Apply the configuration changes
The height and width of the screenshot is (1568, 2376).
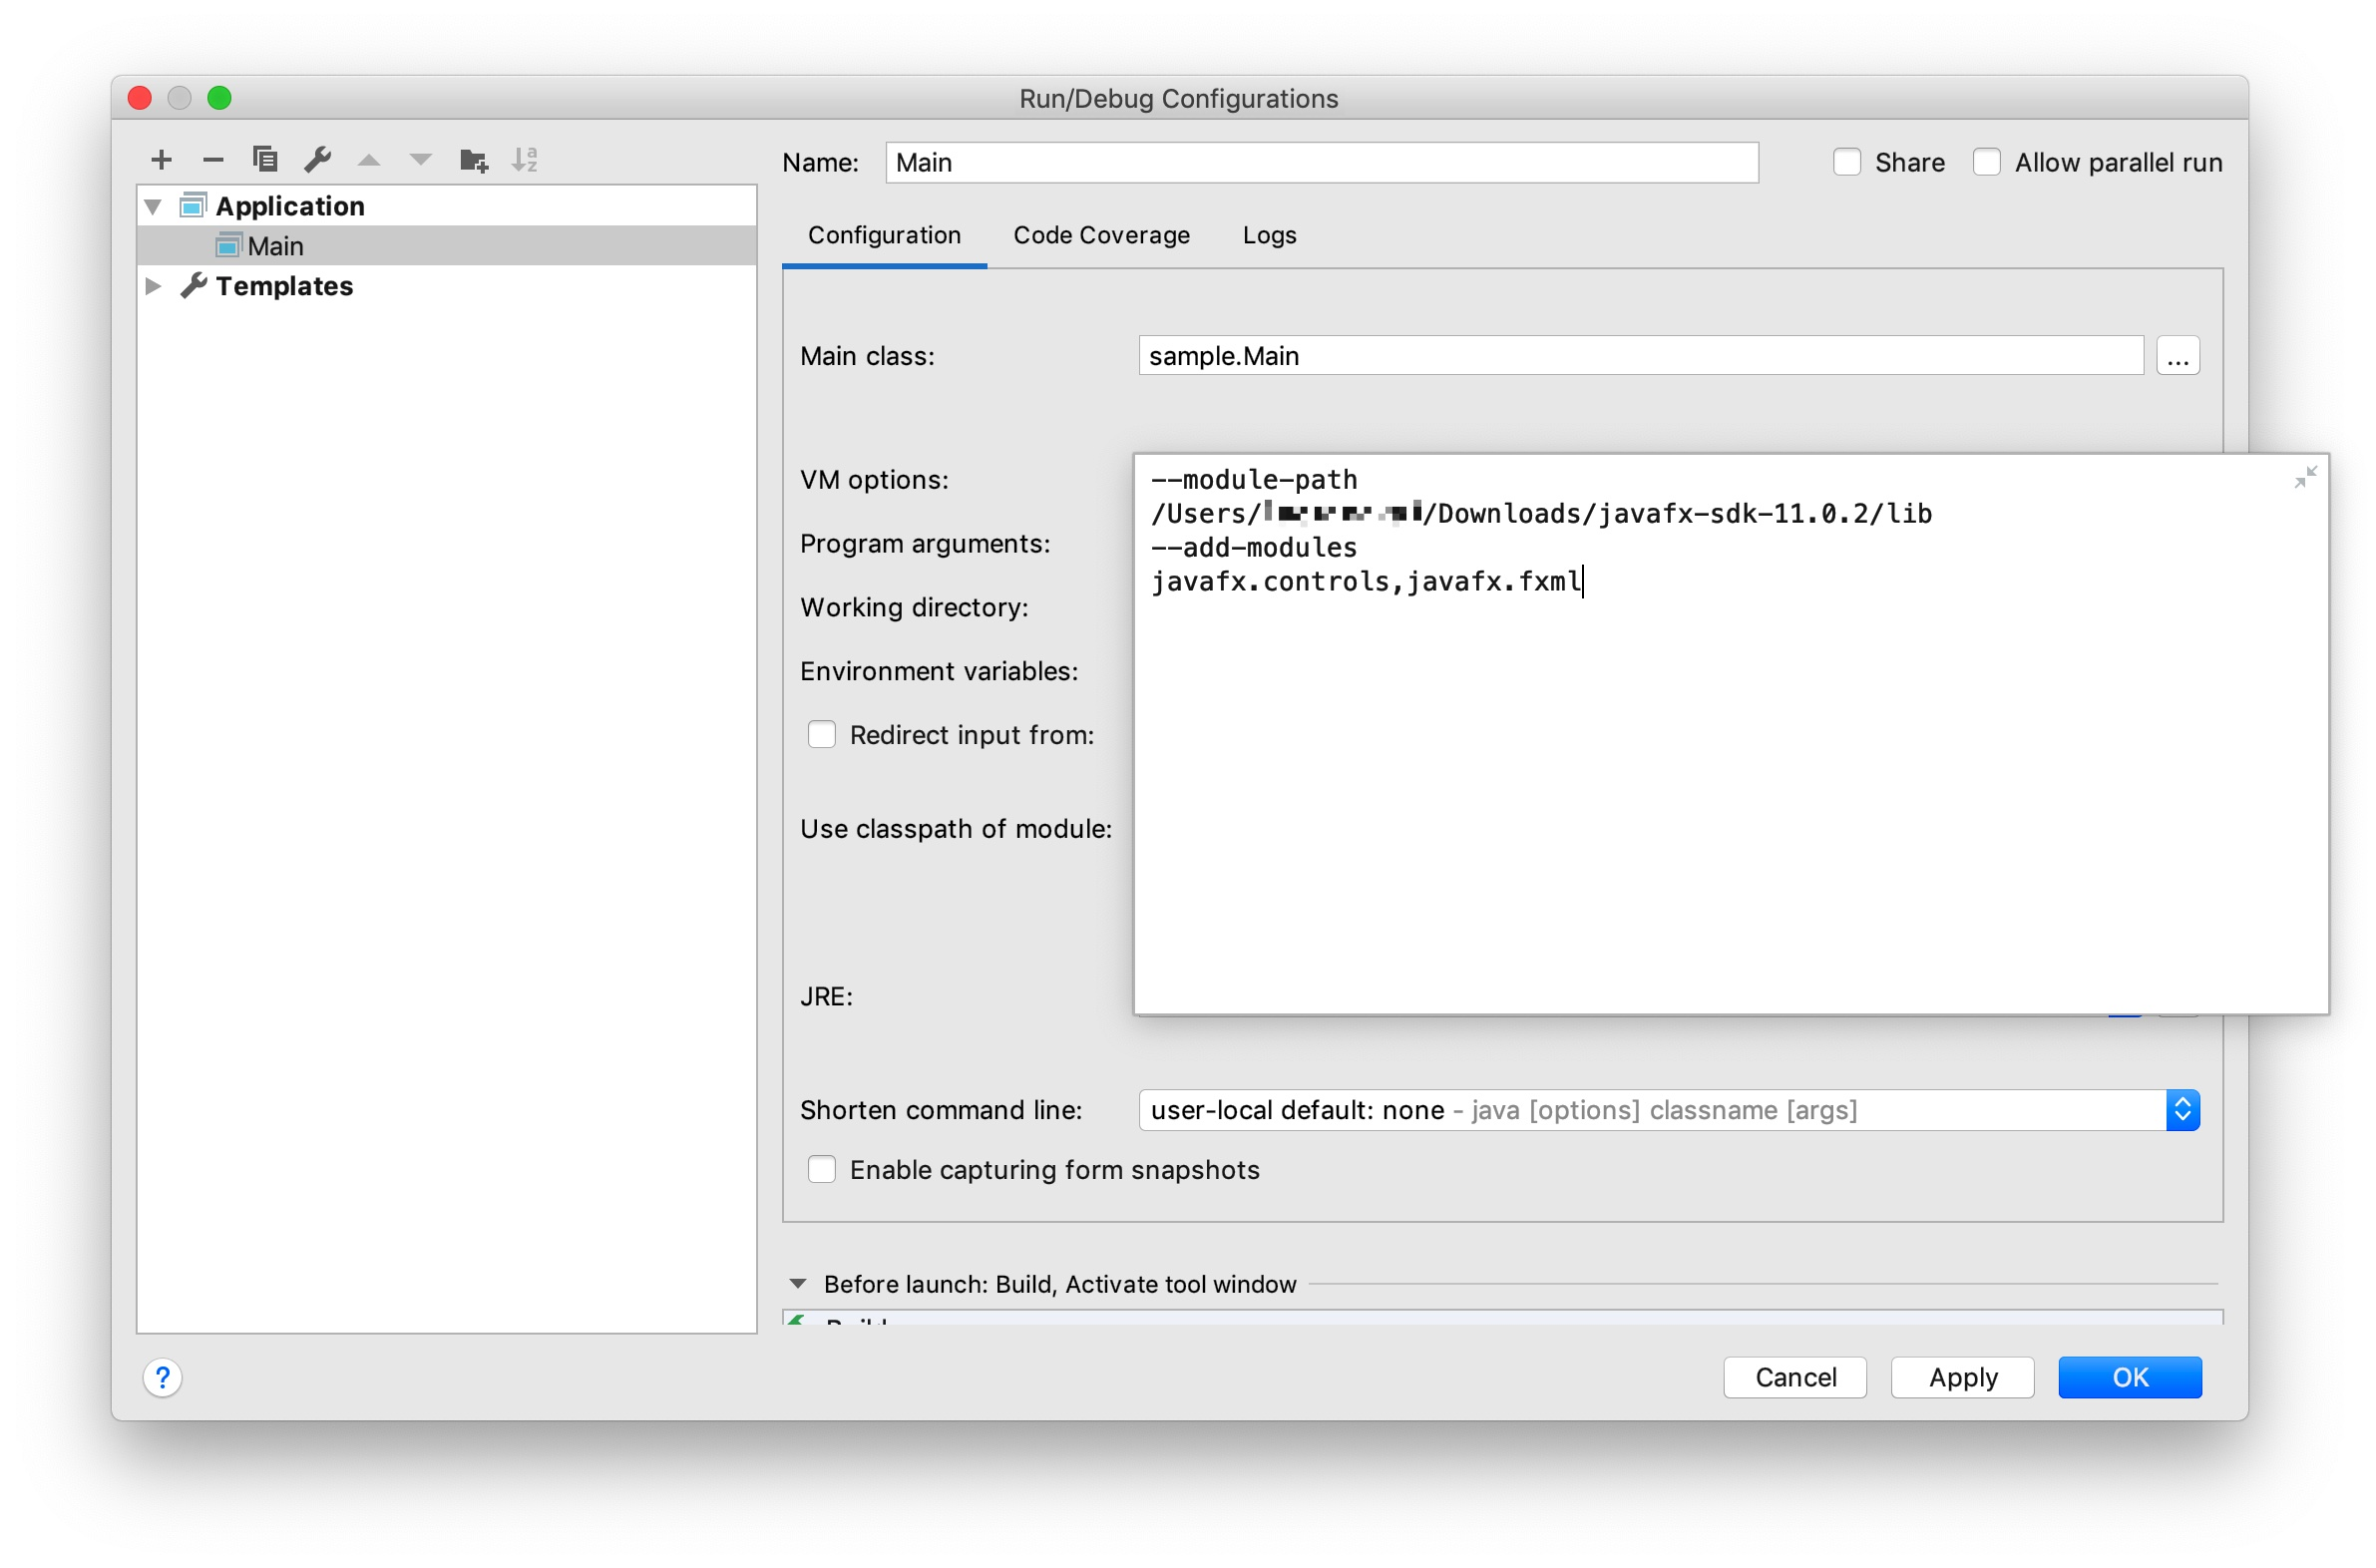[1961, 1377]
